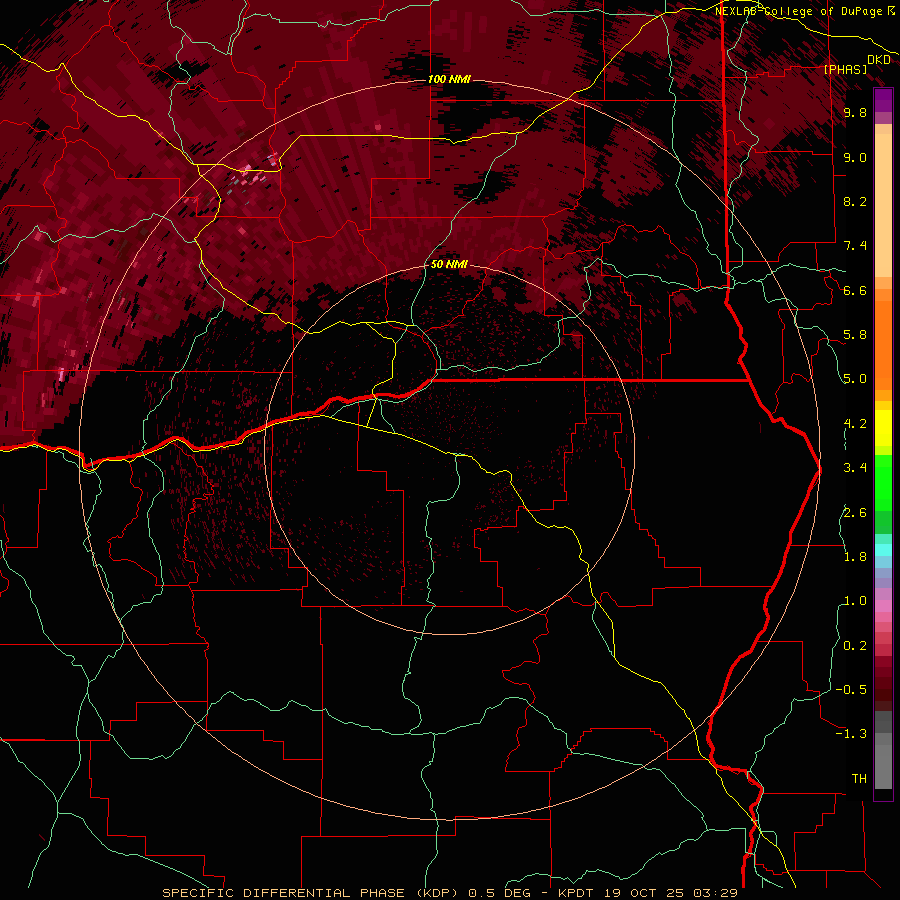900x900 pixels.
Task: Click the yellow segment of color bar
Action: 883,428
